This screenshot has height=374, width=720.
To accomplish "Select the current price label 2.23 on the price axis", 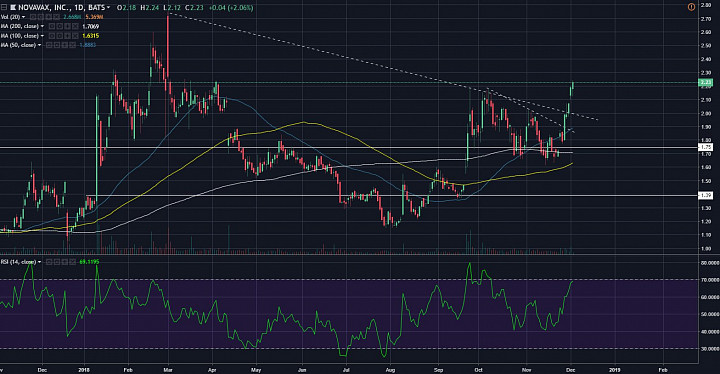I will pyautogui.click(x=705, y=82).
